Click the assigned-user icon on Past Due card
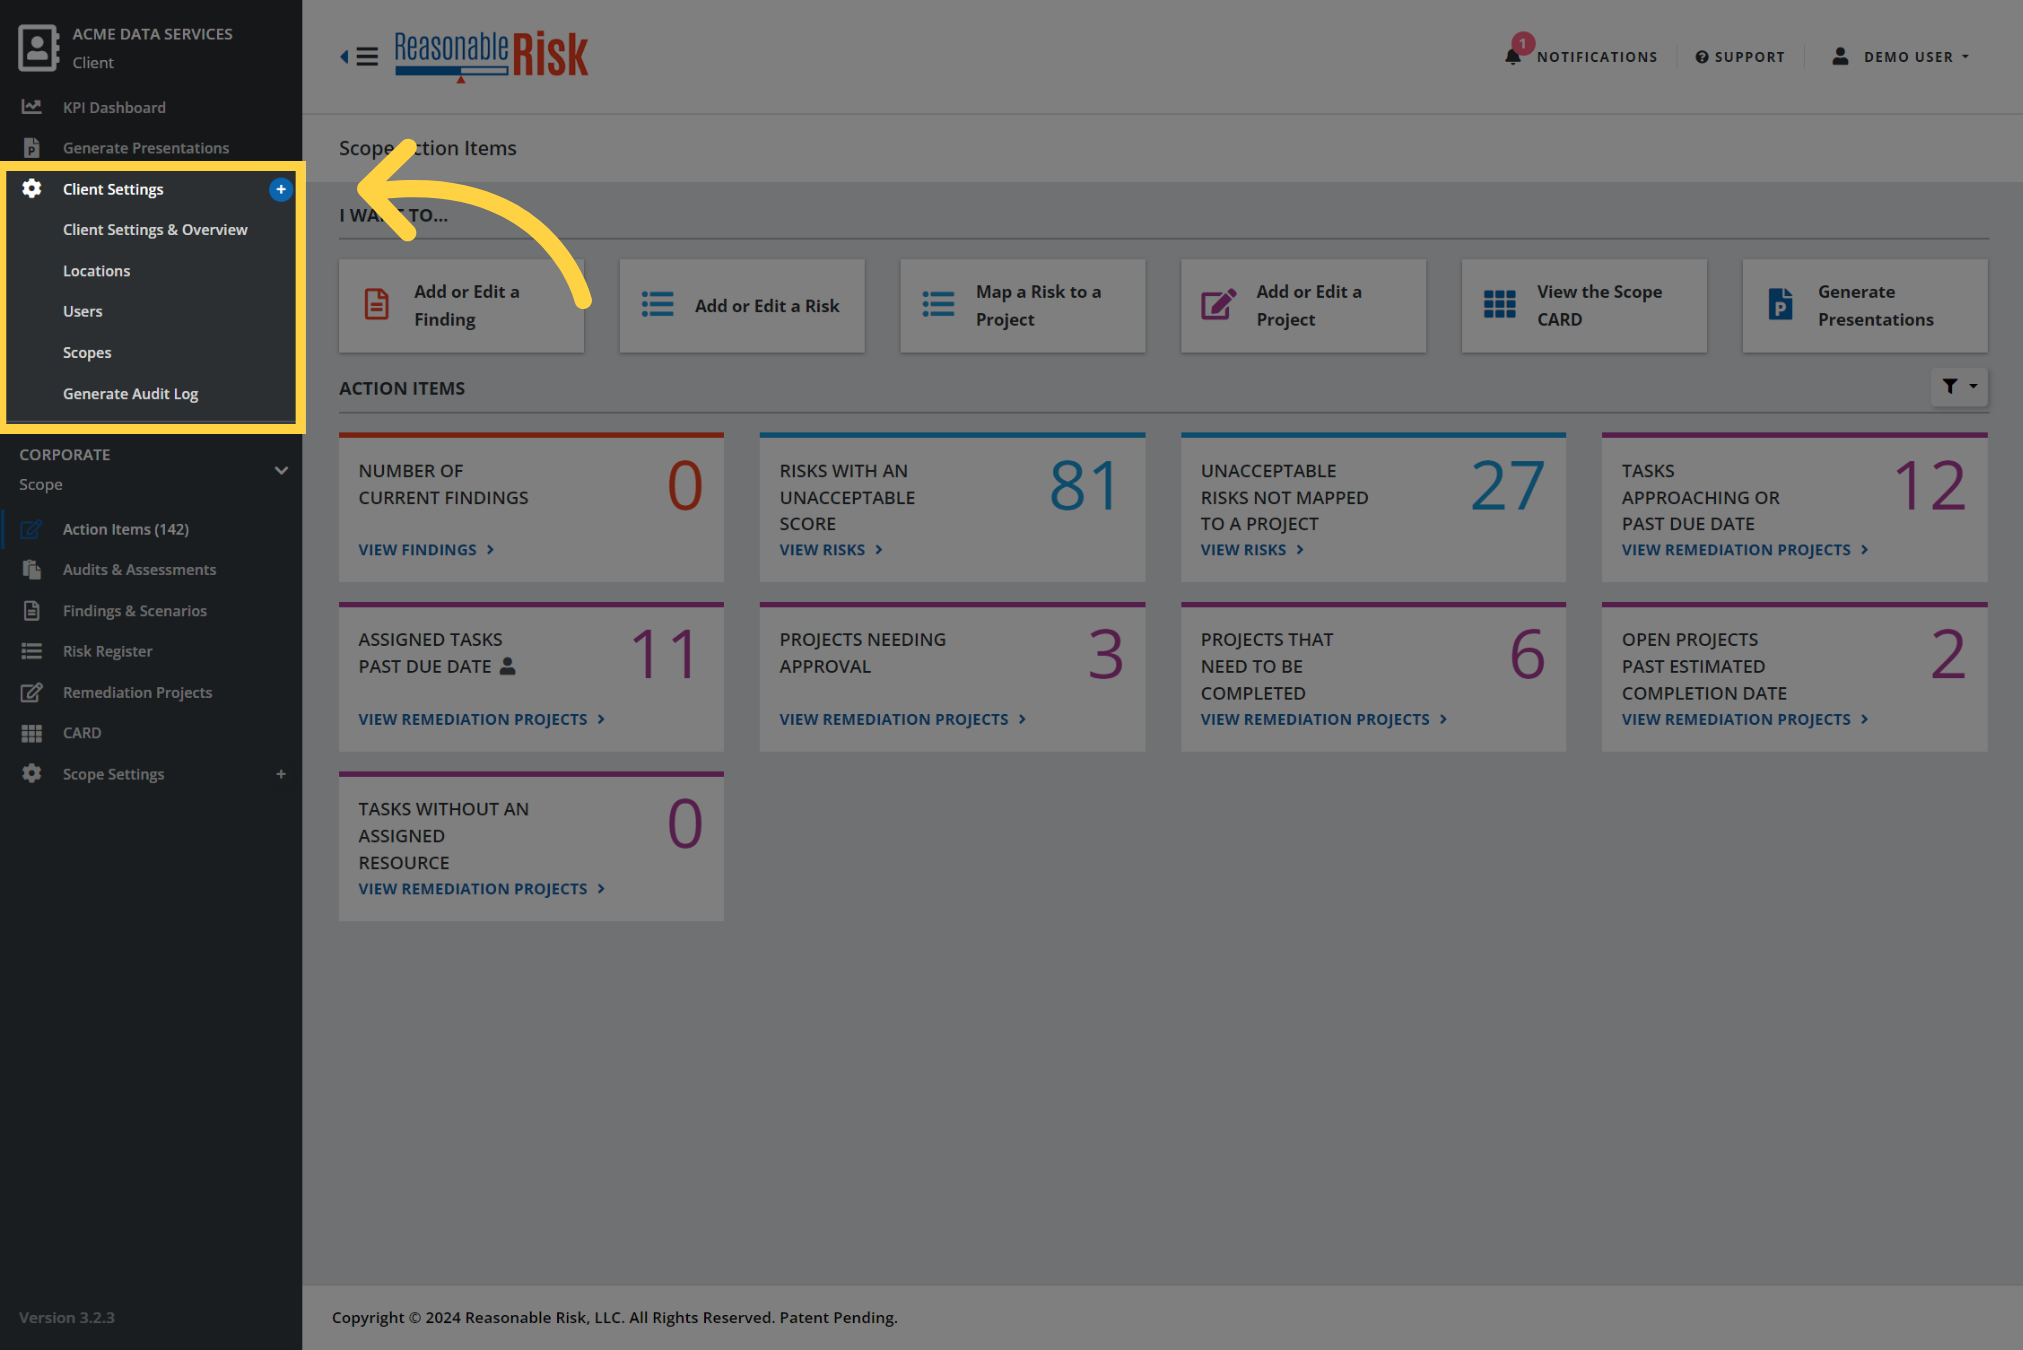This screenshot has width=2023, height=1350. coord(507,666)
